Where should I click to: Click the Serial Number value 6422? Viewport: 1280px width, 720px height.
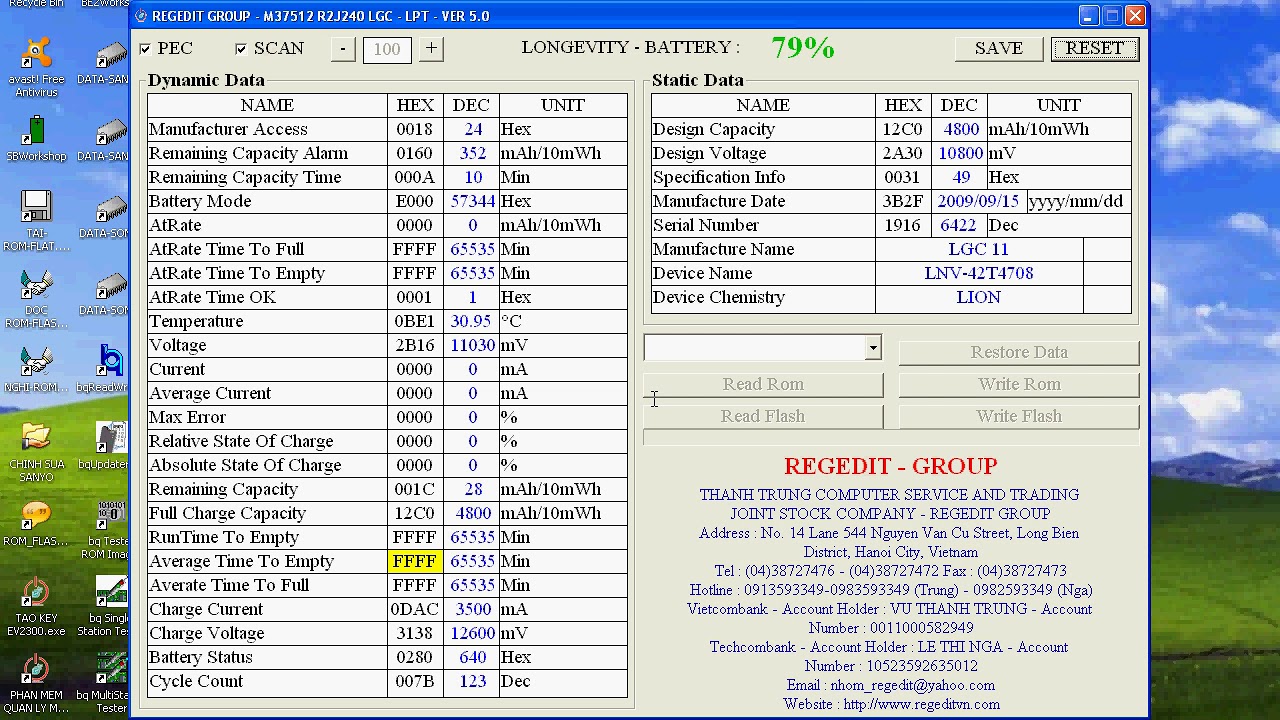point(958,225)
